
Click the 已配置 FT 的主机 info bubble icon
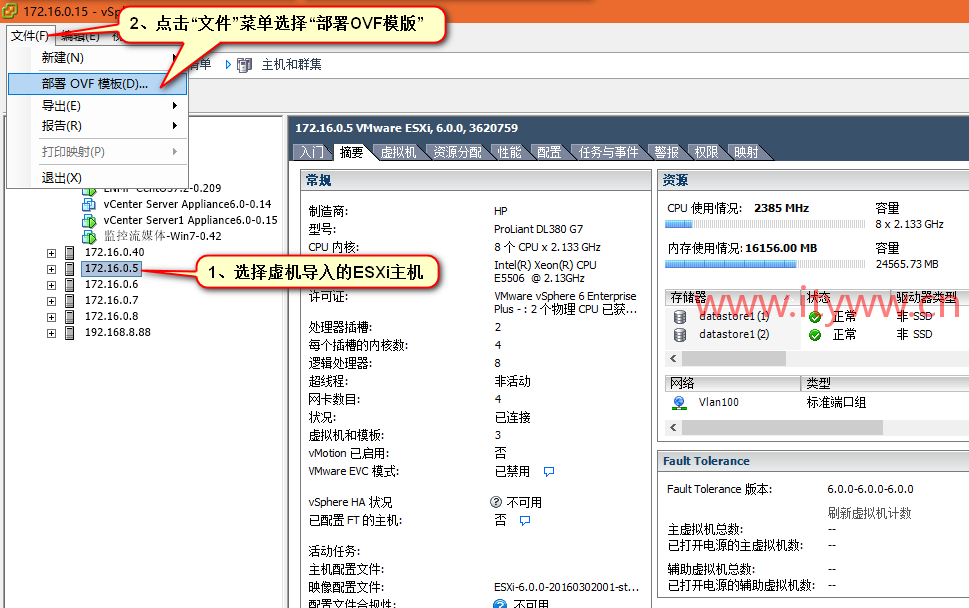[x=525, y=520]
